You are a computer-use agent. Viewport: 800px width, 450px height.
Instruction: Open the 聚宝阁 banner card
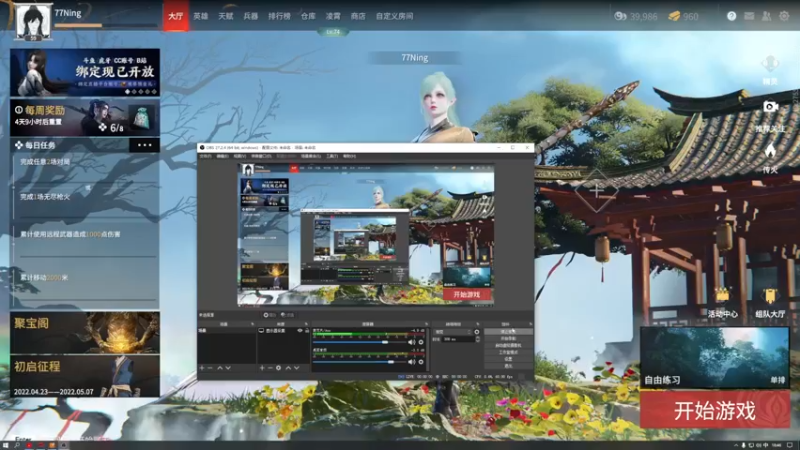pos(85,333)
